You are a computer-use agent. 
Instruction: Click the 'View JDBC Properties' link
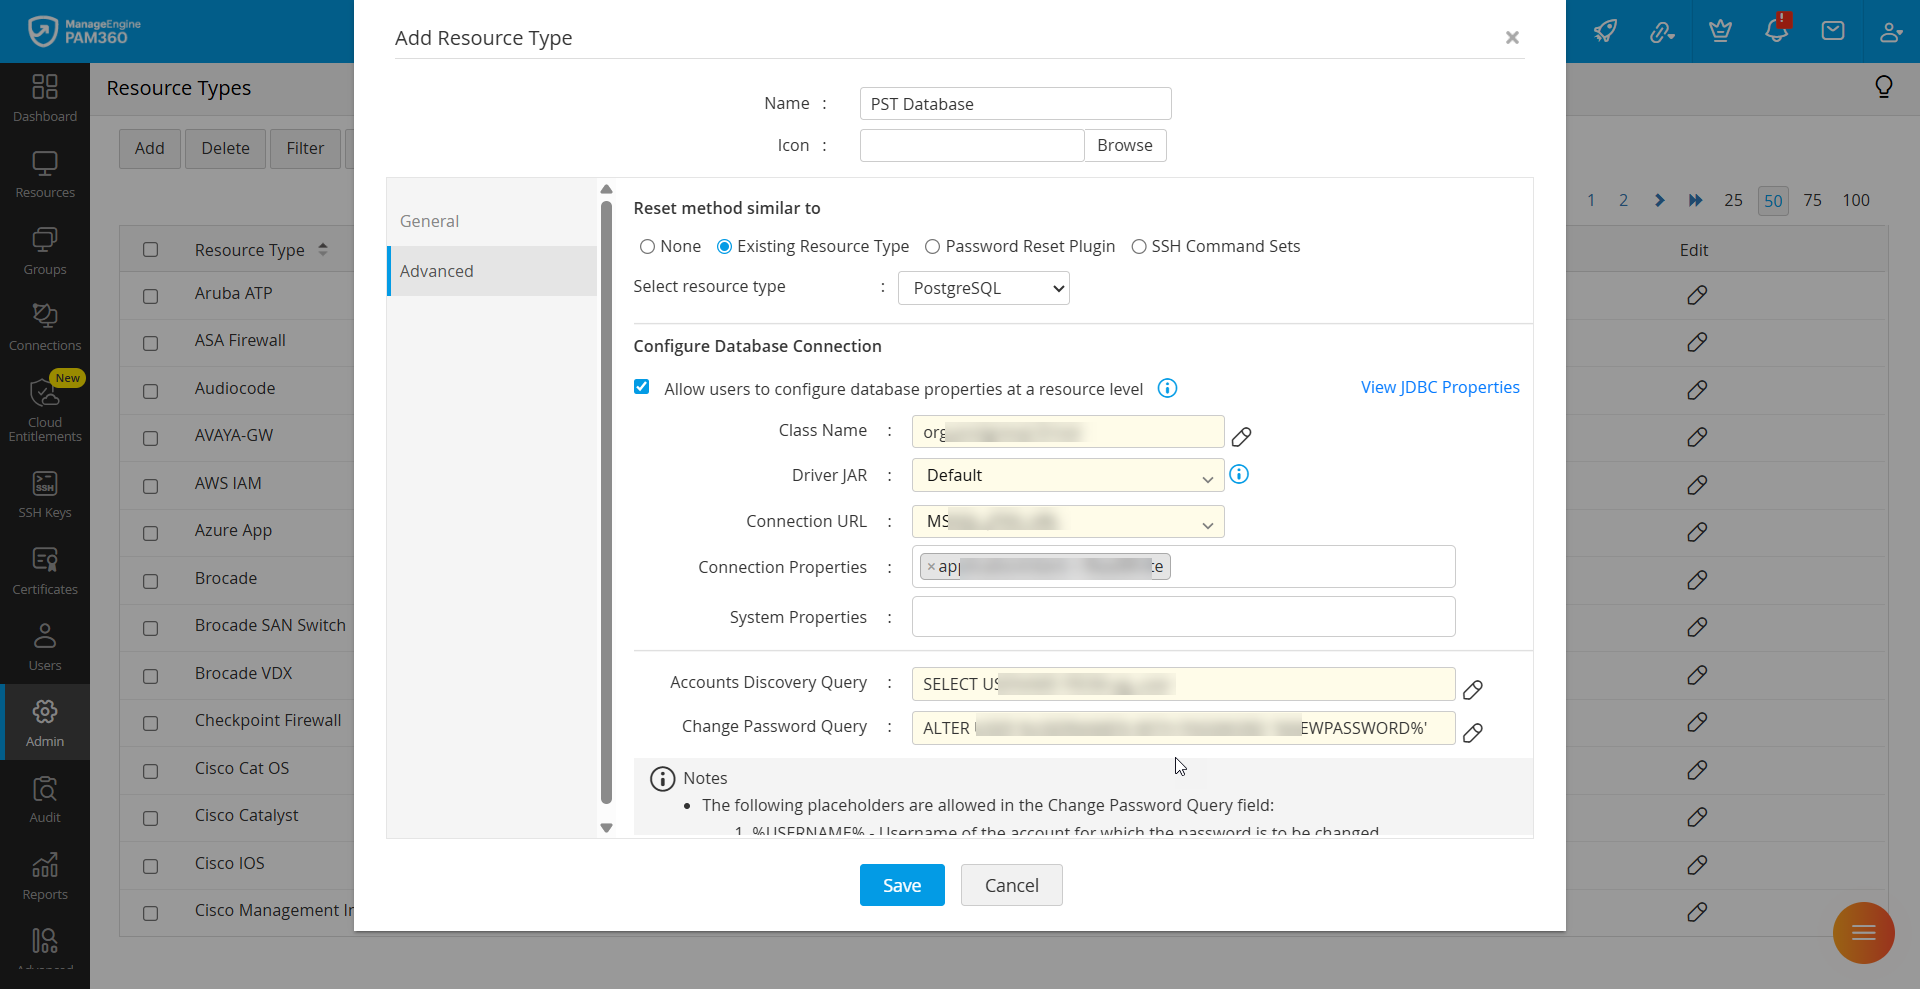coord(1439,387)
